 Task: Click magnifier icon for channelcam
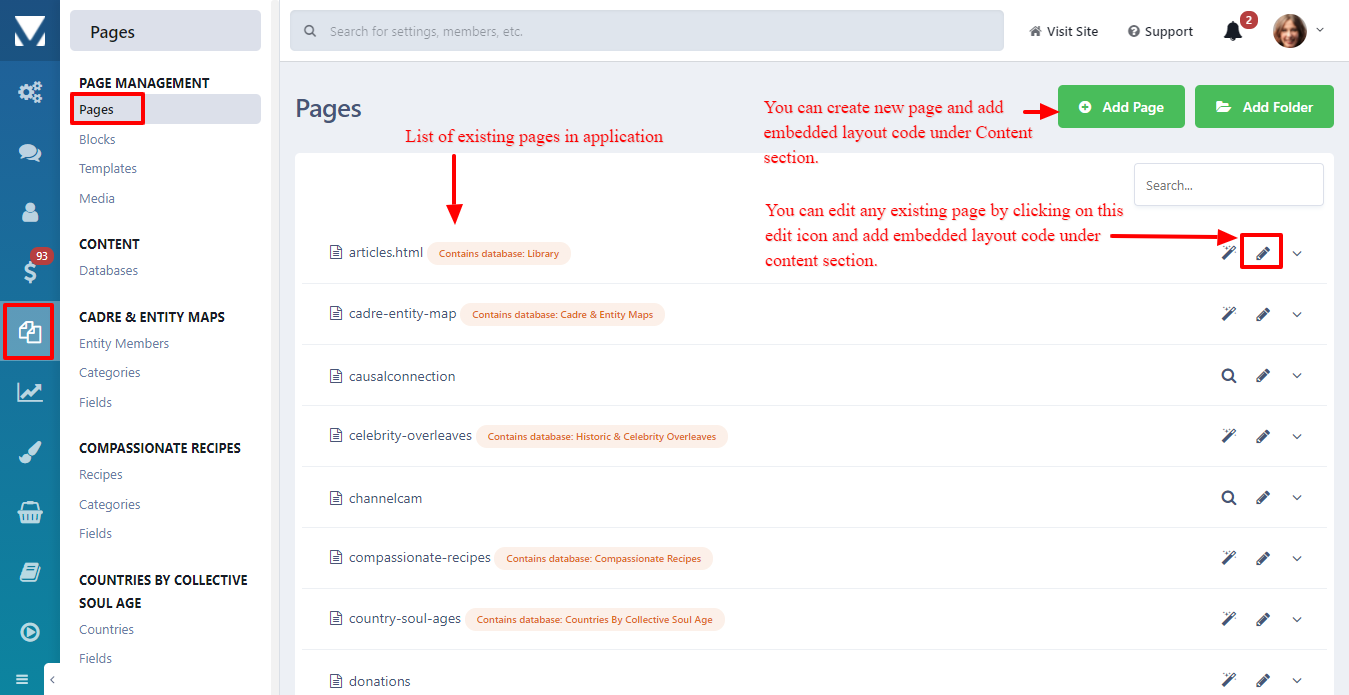(1229, 498)
